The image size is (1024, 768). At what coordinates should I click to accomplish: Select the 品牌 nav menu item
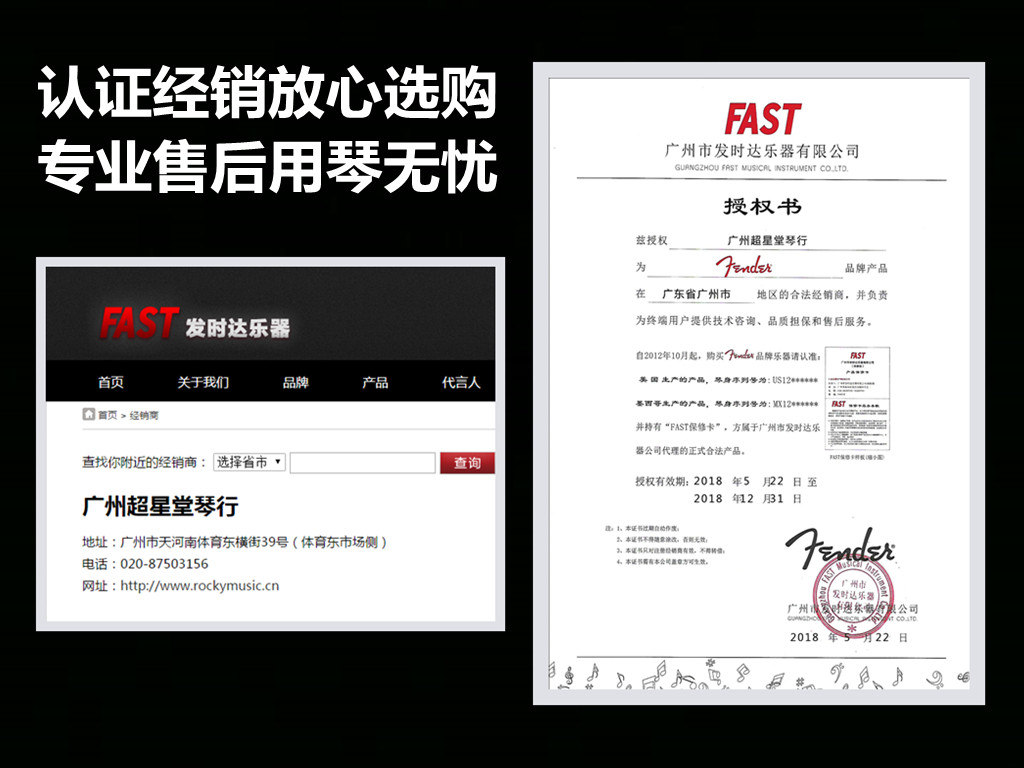(295, 382)
